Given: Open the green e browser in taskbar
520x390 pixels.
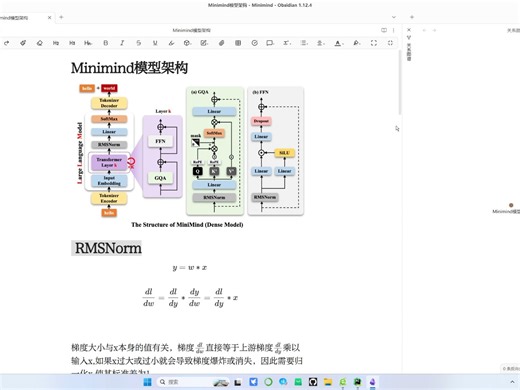Looking at the screenshot, I should pos(343,382).
